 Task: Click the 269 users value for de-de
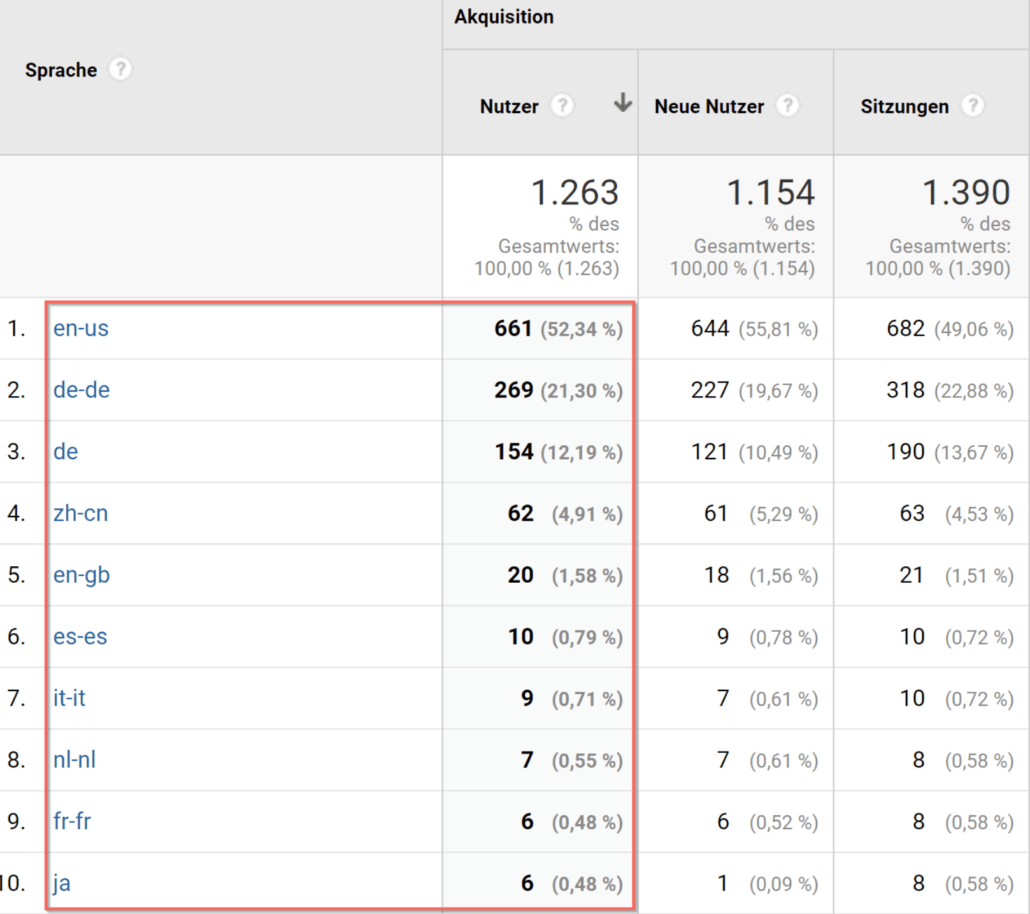pyautogui.click(x=513, y=390)
